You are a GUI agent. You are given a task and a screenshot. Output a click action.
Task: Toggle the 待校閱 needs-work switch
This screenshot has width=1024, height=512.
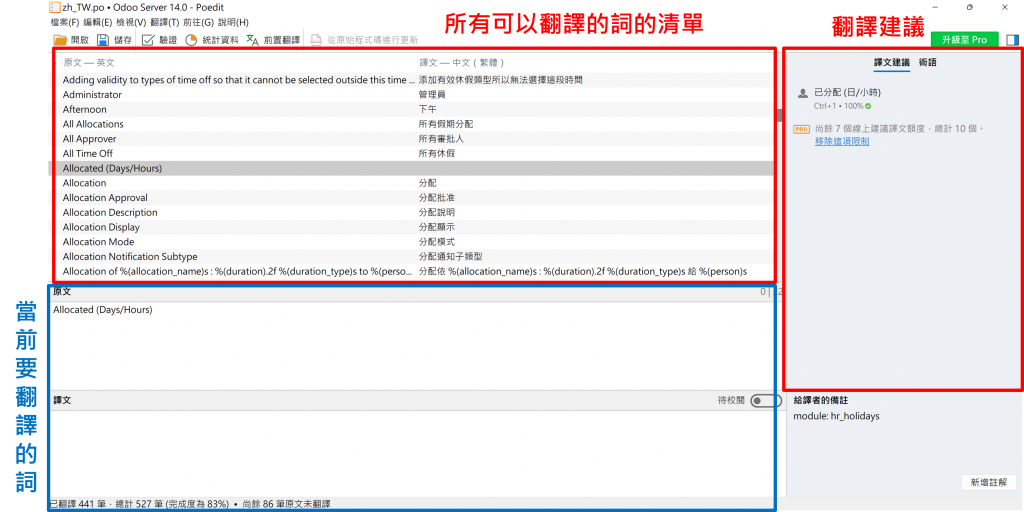[x=765, y=400]
